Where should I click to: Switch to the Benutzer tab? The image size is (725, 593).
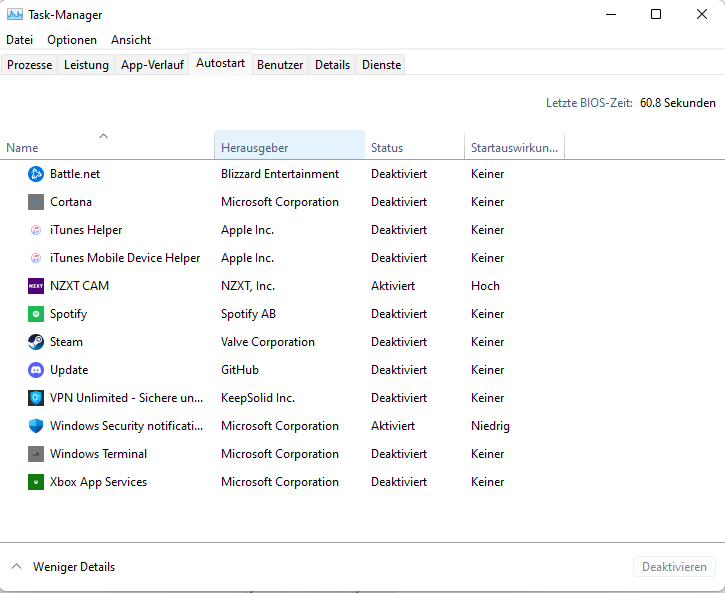coord(280,65)
